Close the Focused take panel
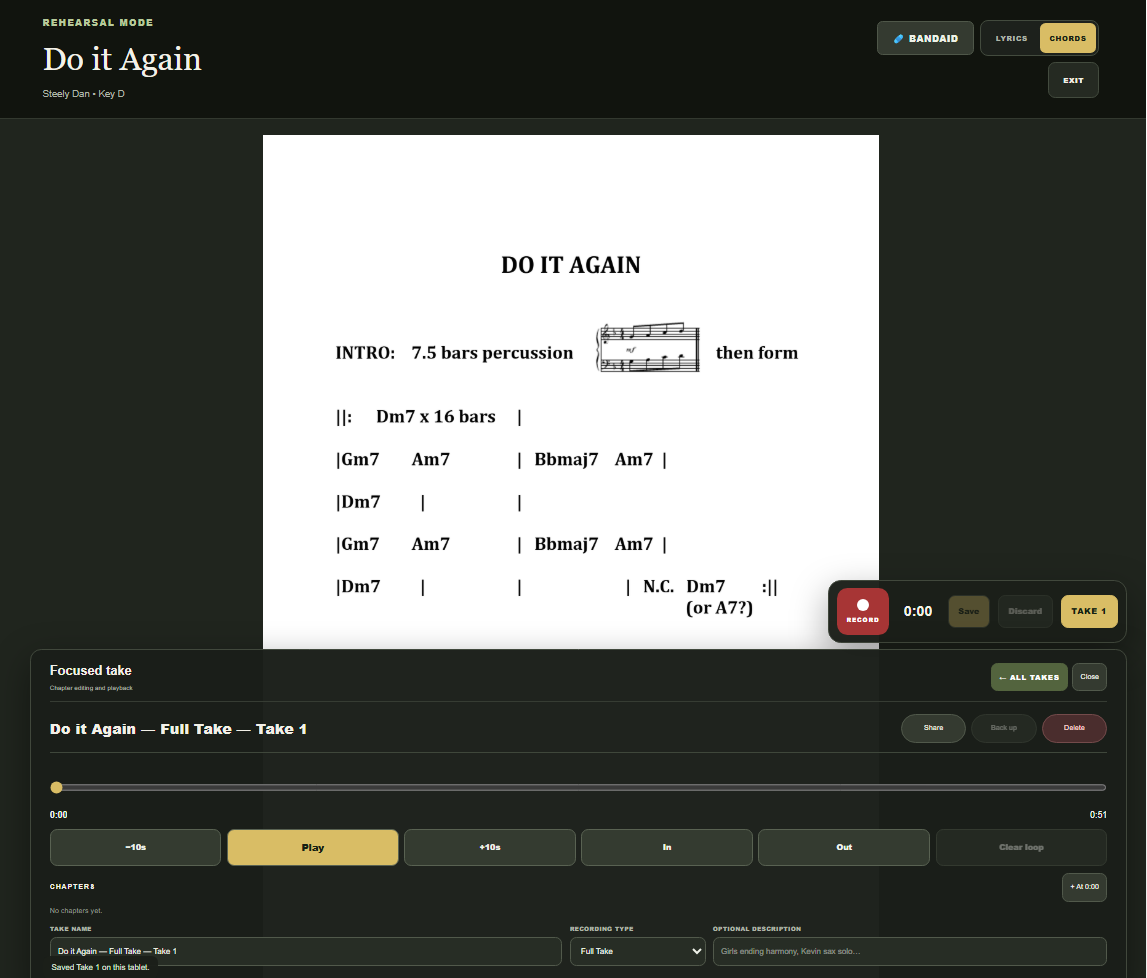The width and height of the screenshot is (1147, 978). [x=1089, y=677]
